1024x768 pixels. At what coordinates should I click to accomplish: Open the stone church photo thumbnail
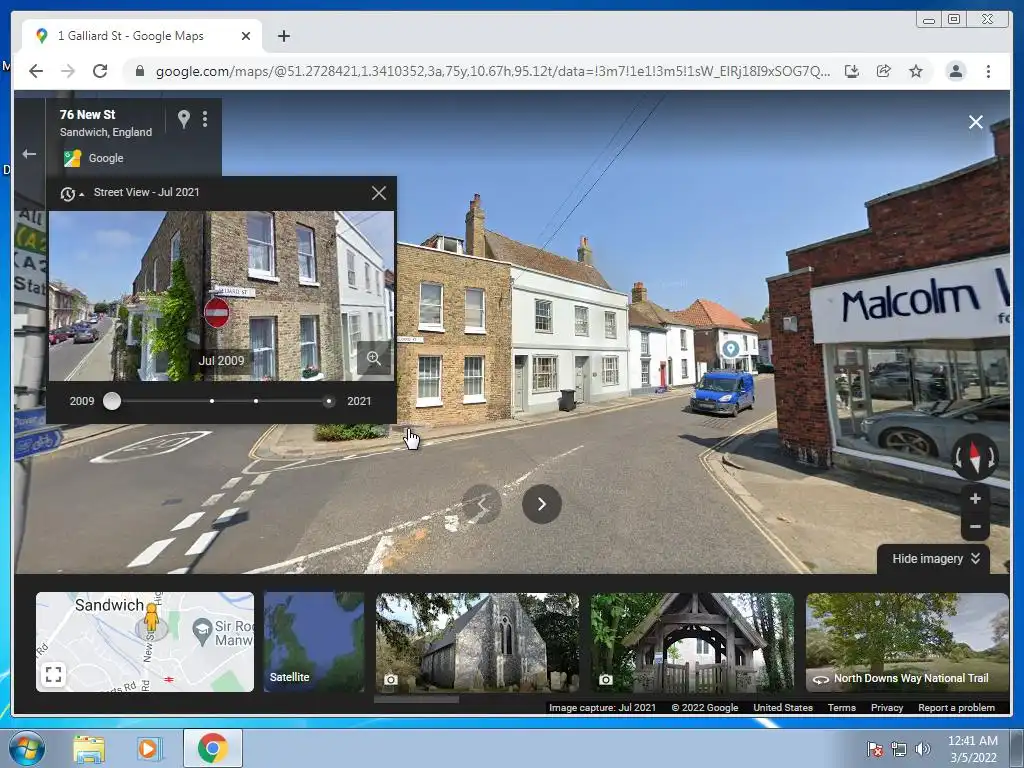477,642
